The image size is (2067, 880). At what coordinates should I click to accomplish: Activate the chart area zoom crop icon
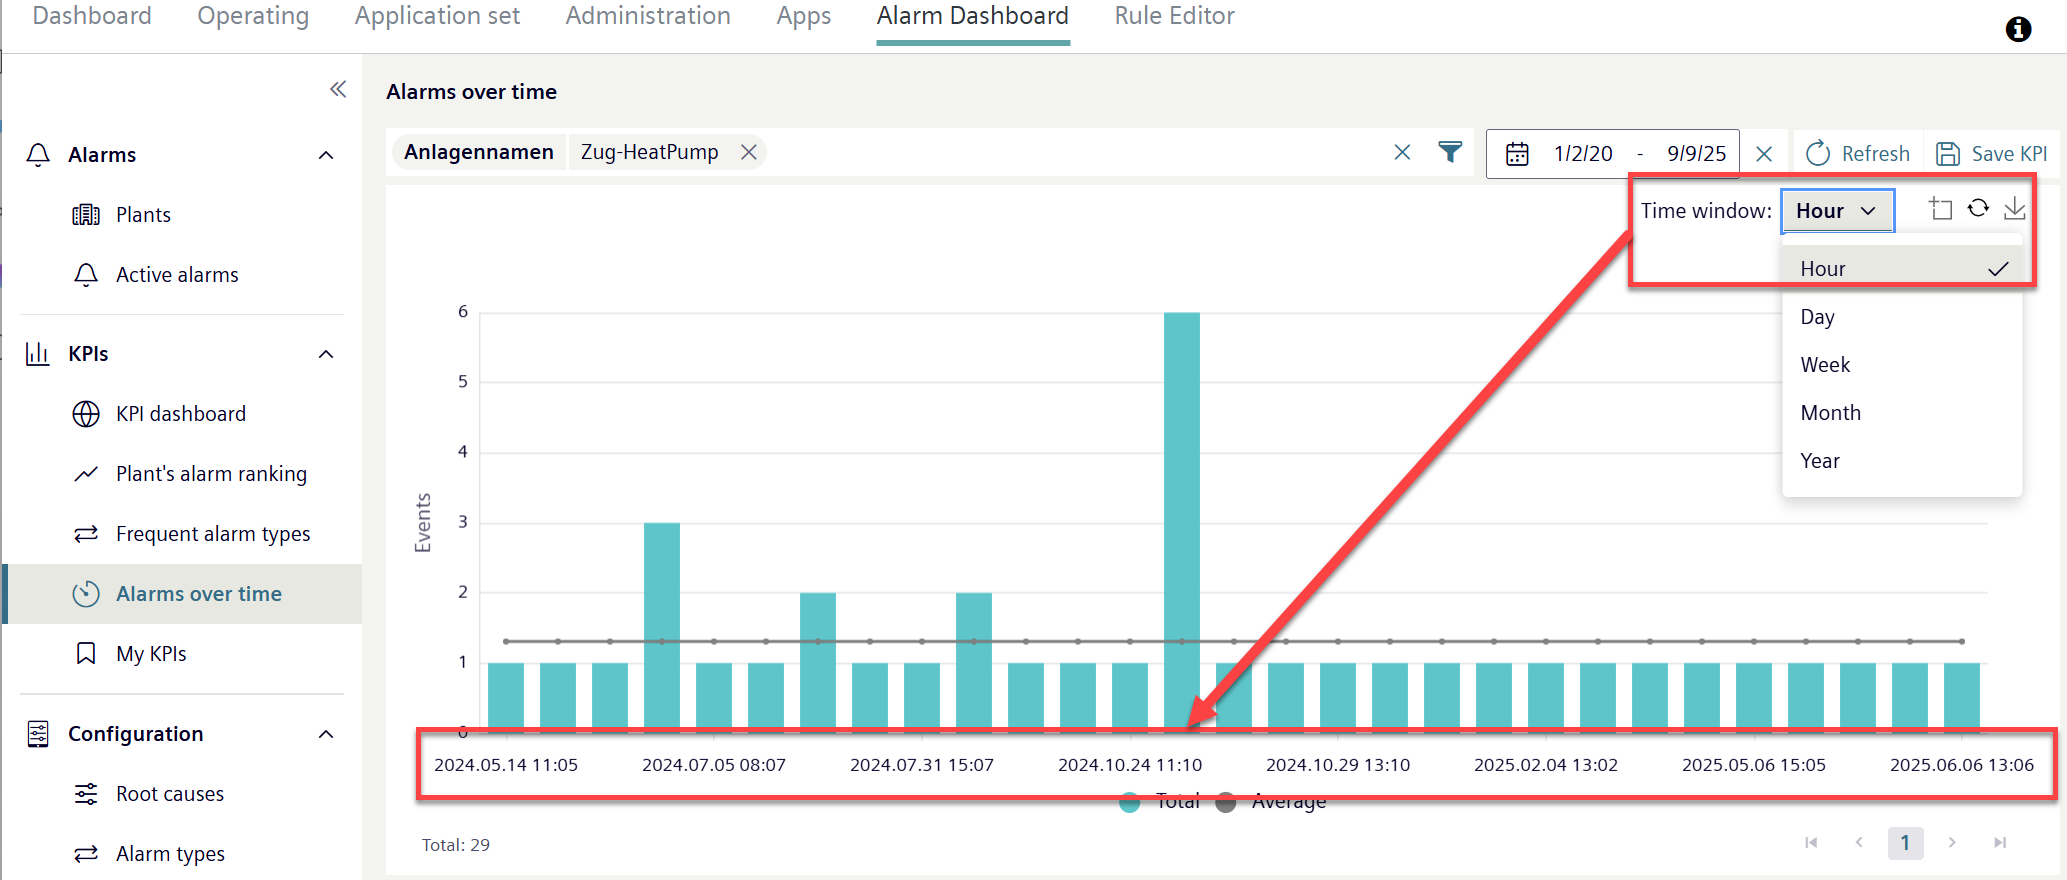[x=1940, y=209]
